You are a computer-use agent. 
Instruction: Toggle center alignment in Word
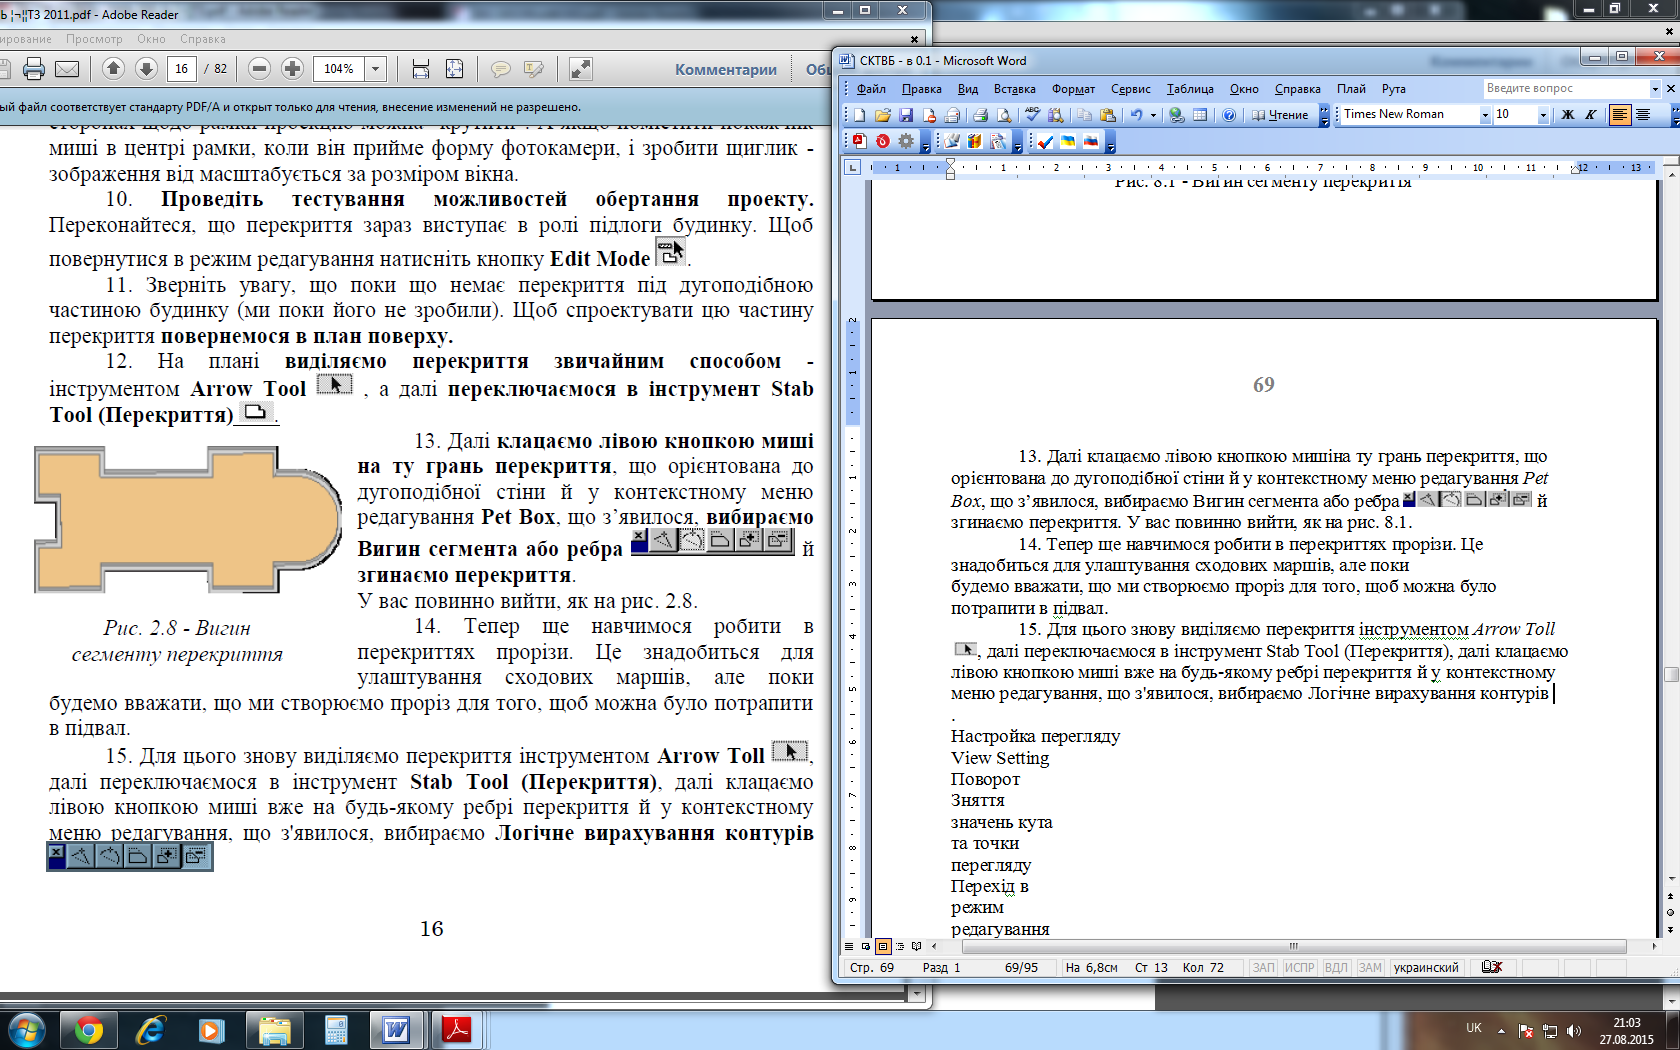1642,115
